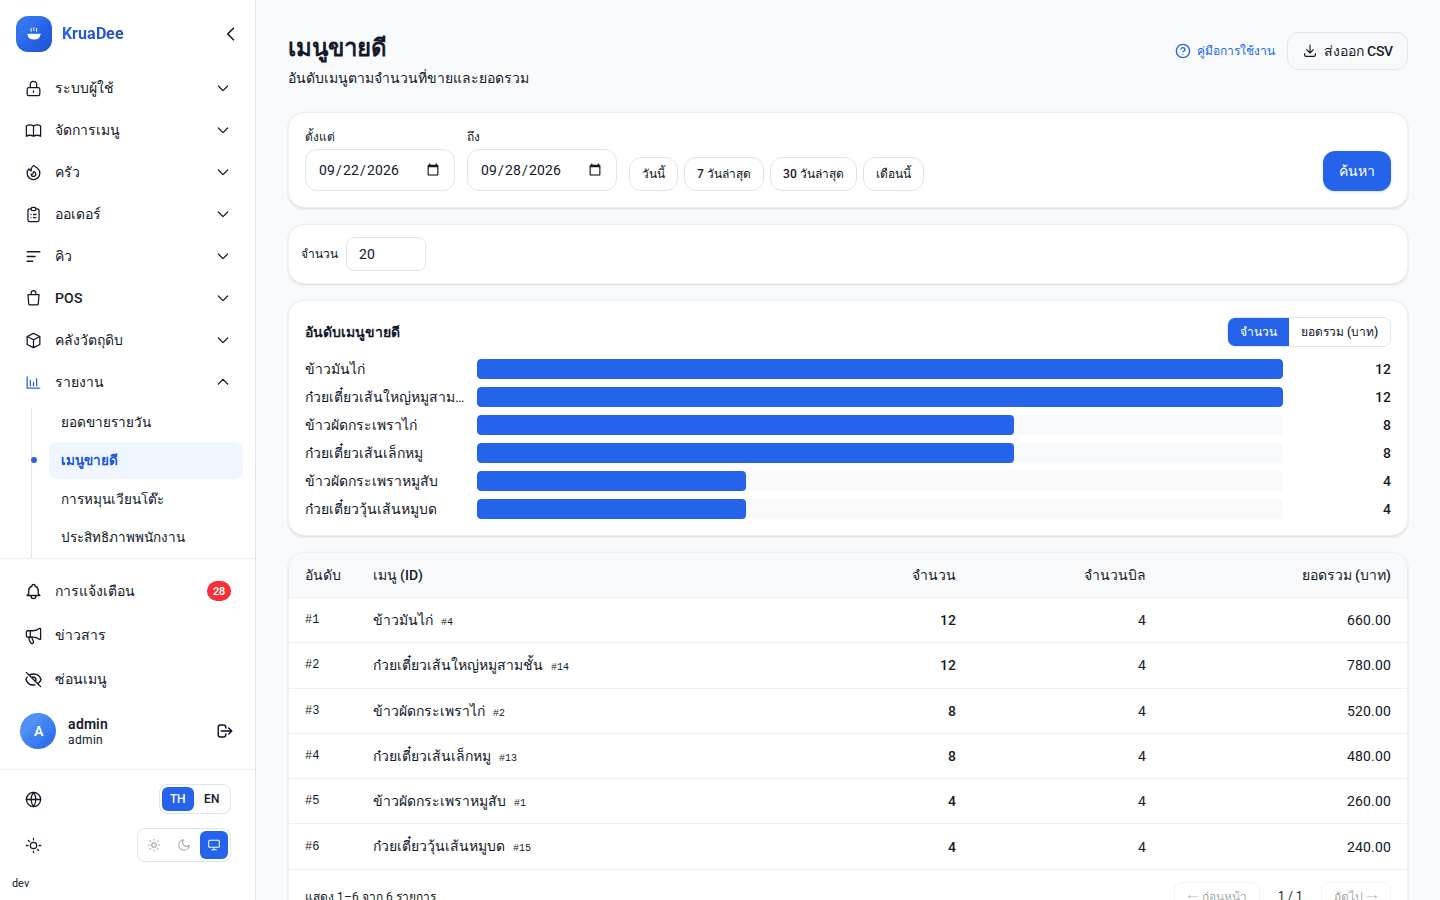1440x900 pixels.
Task: Collapse the รายงาน sidebar section
Action: pos(128,382)
